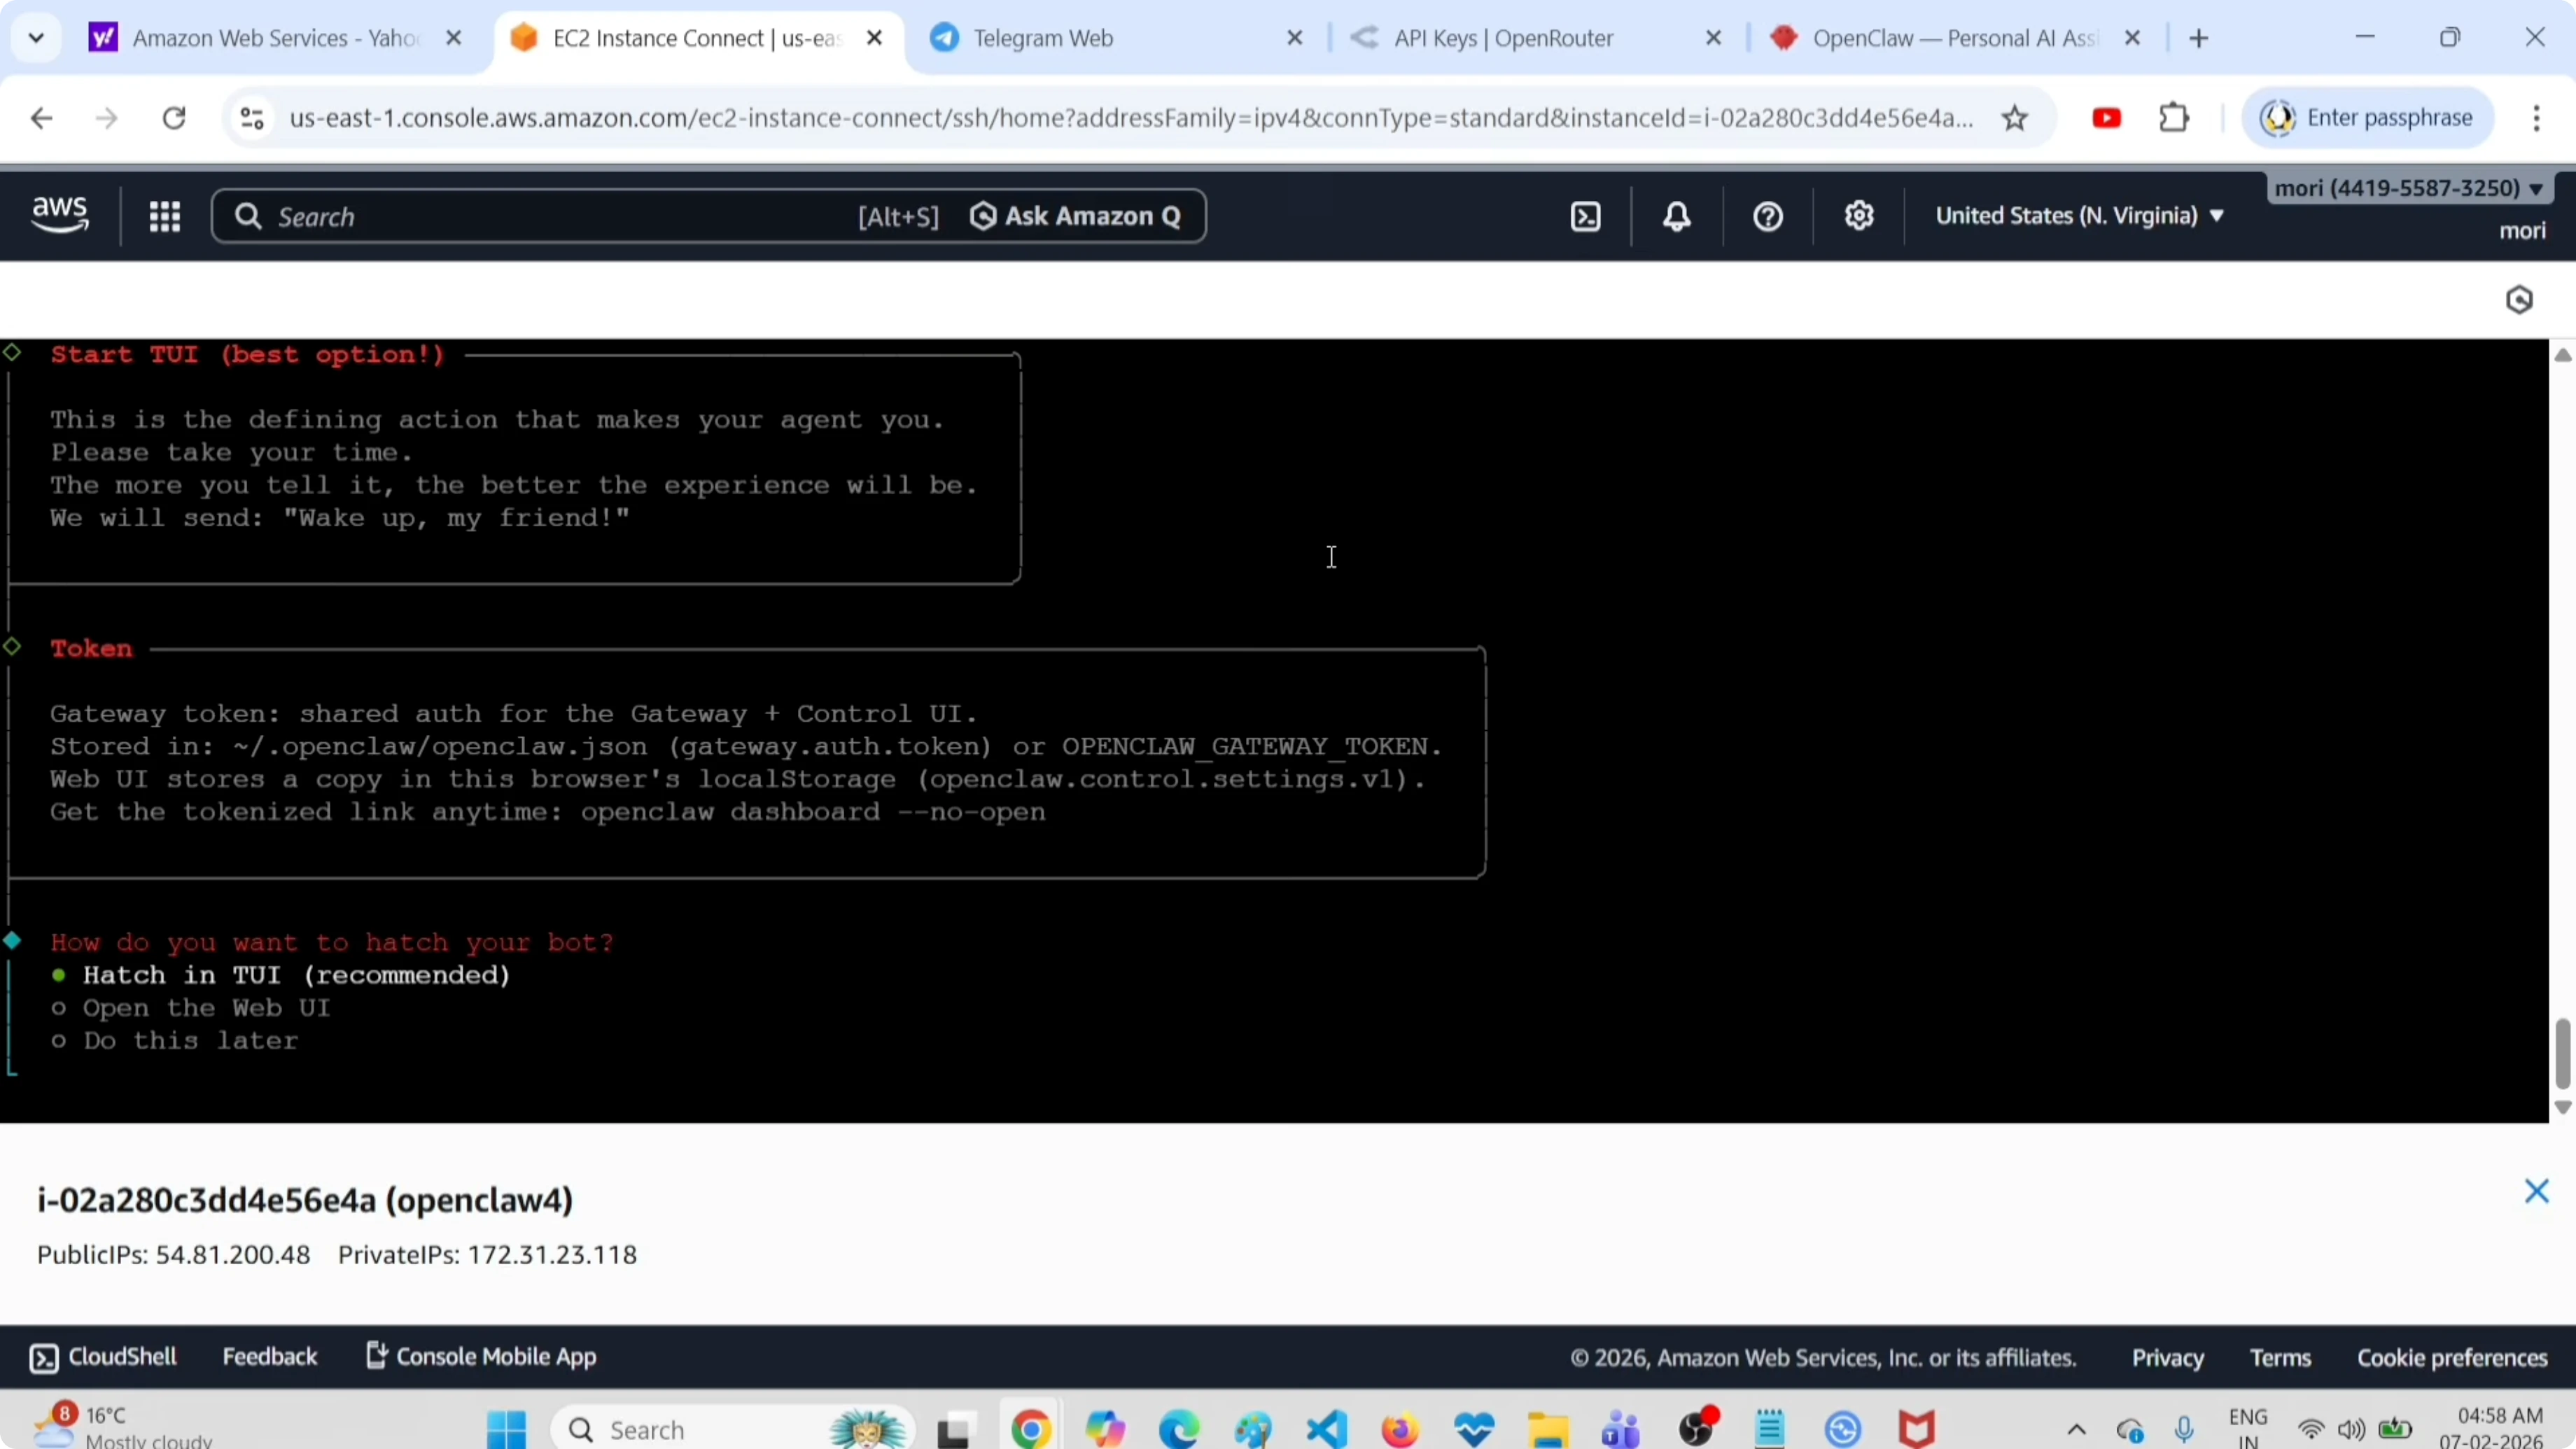Open the mori account dropdown menu
The height and width of the screenshot is (1449, 2576).
pos(2408,188)
